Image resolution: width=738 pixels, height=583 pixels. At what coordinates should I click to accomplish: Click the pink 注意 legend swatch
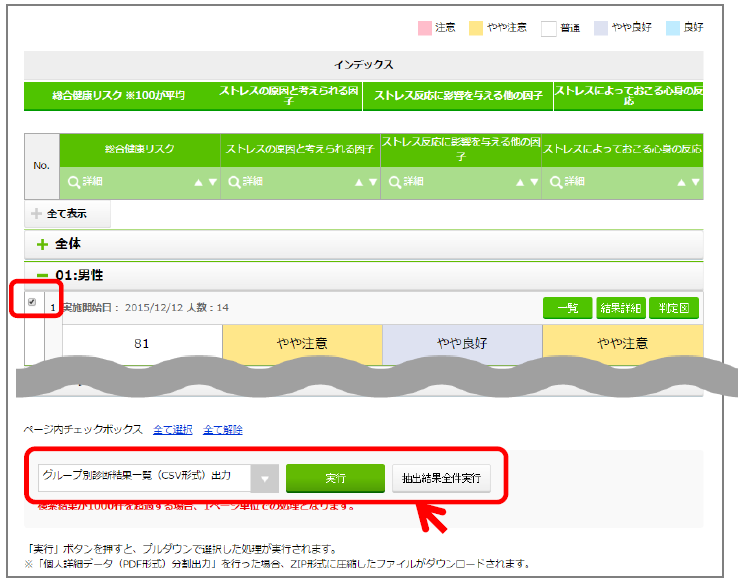coord(425,28)
